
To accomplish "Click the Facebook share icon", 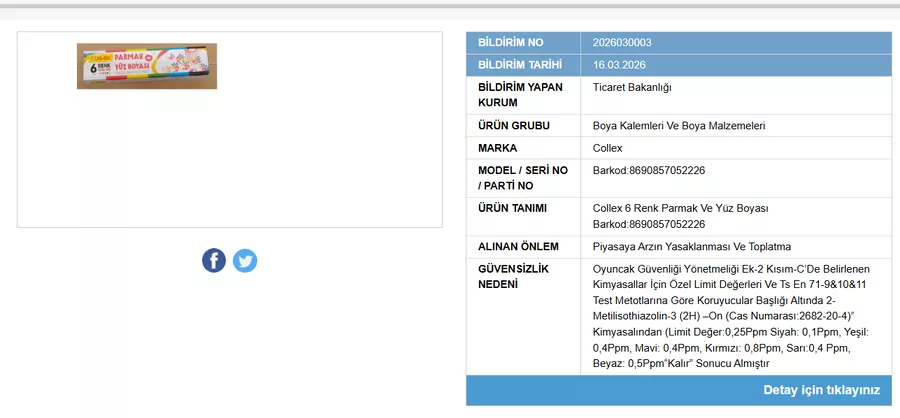I will click(214, 260).
